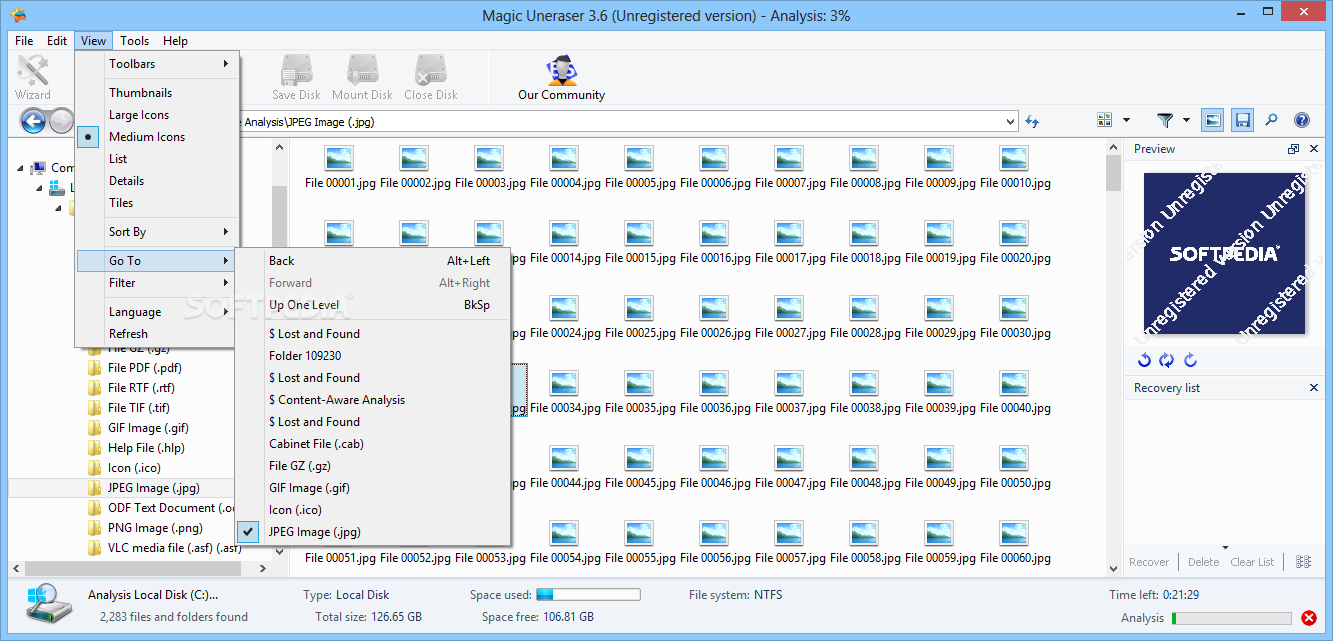Go to Folder 109230
This screenshot has width=1333, height=641.
pyautogui.click(x=372, y=356)
